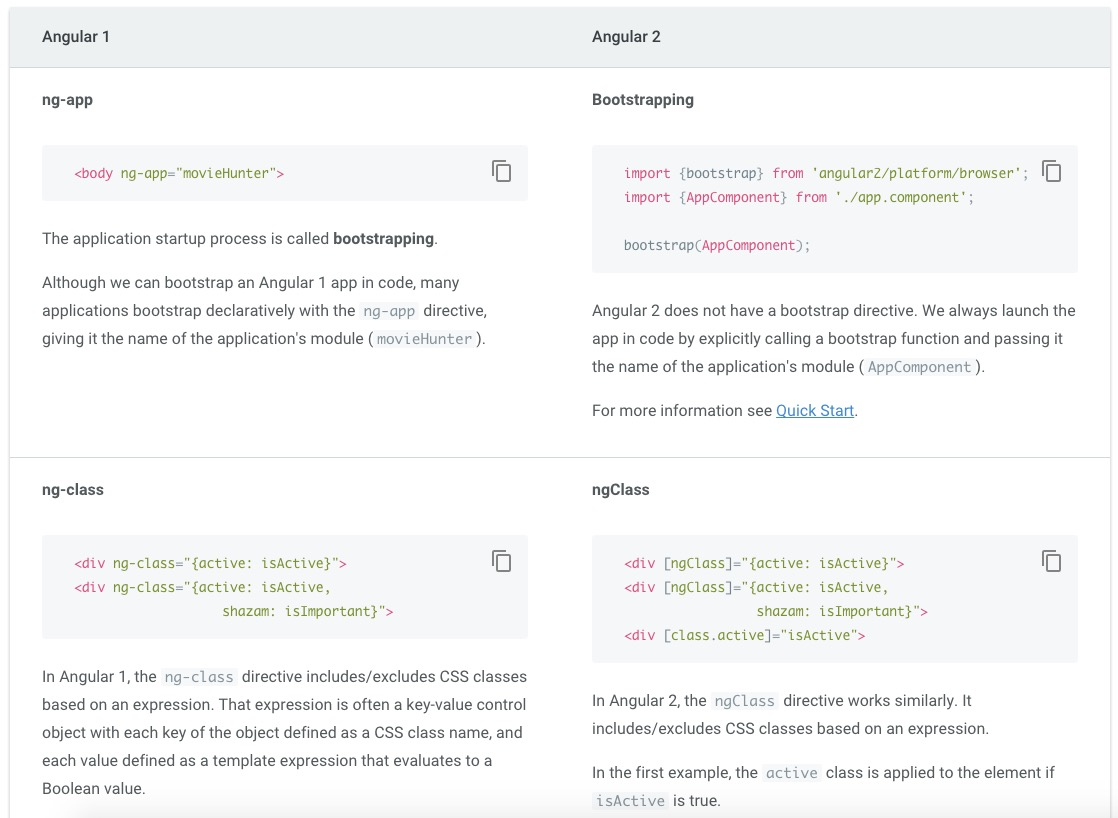Click the first div ng-class code line
This screenshot has width=1118, height=818.
click(x=210, y=563)
